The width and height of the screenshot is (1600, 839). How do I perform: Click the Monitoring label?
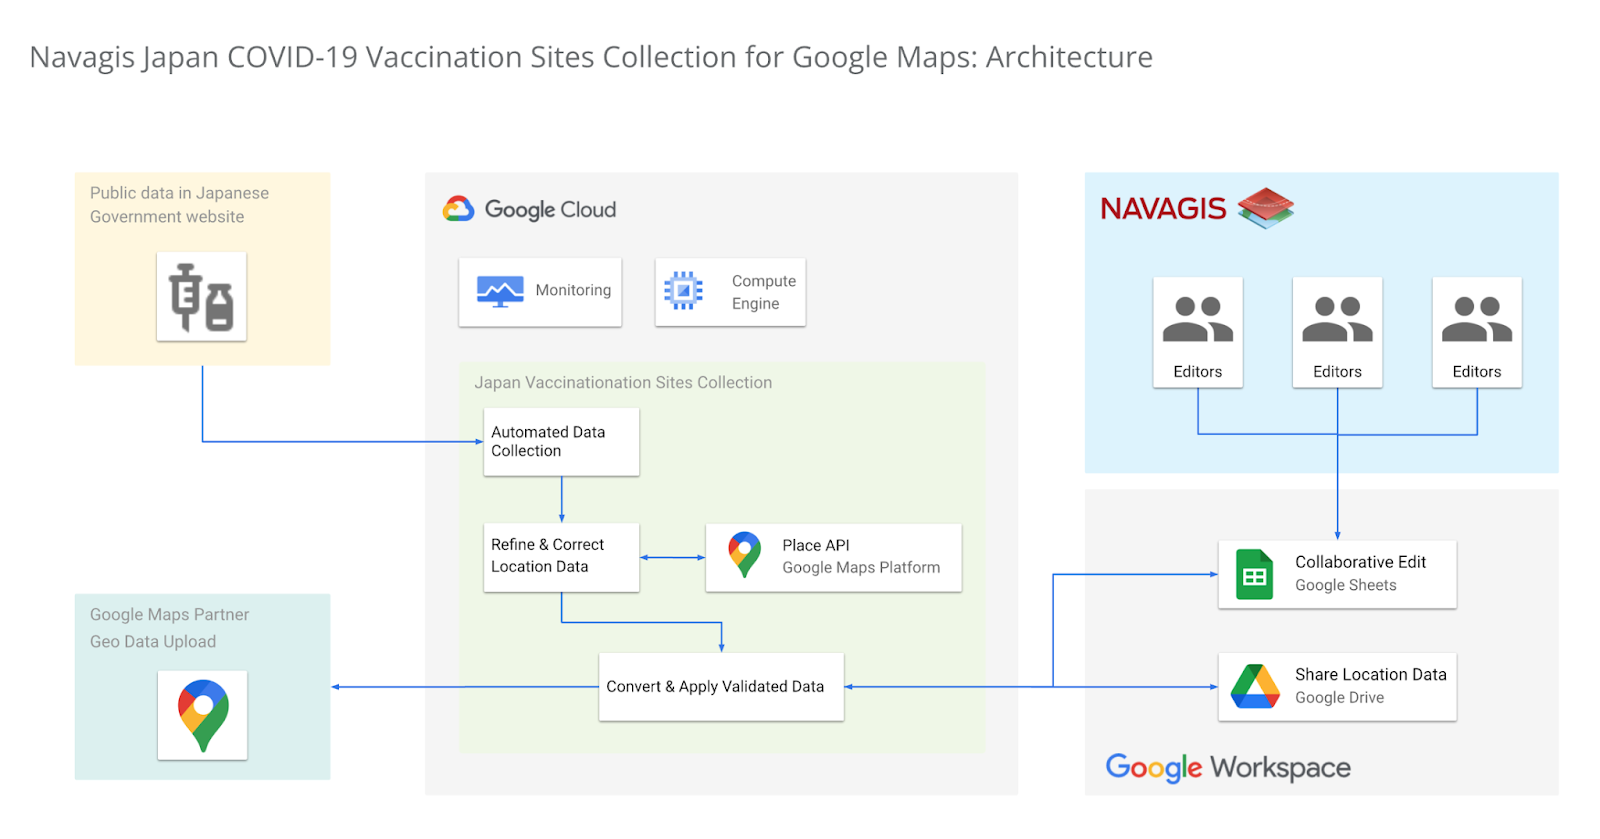pos(573,290)
